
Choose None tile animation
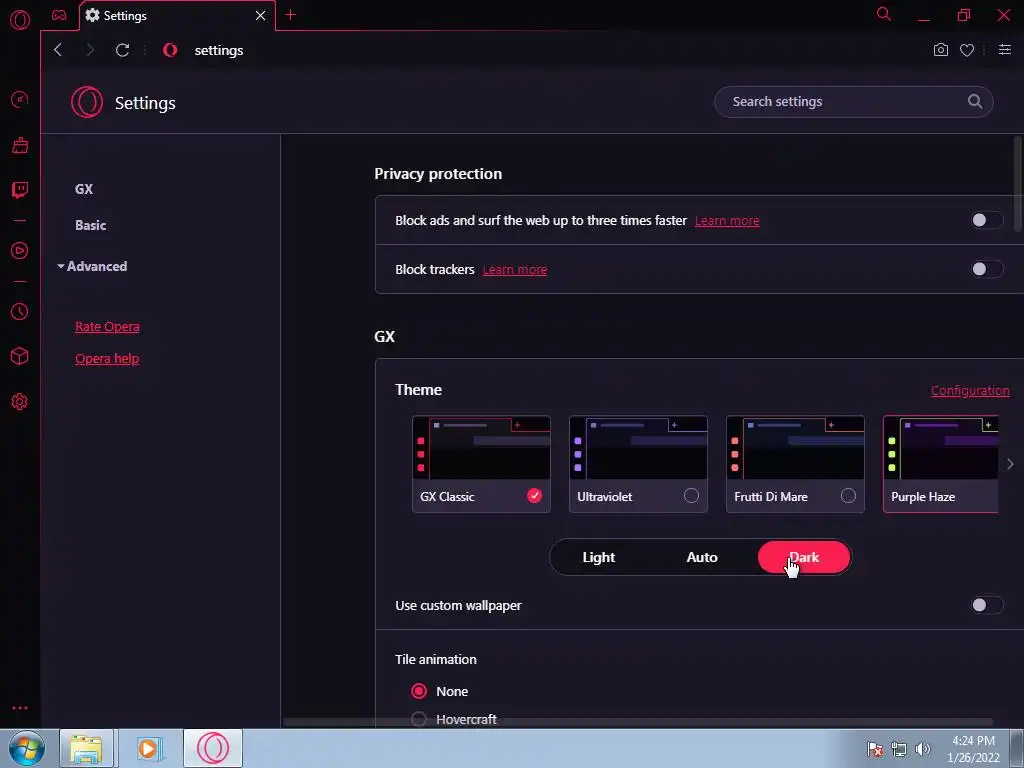coord(419,691)
